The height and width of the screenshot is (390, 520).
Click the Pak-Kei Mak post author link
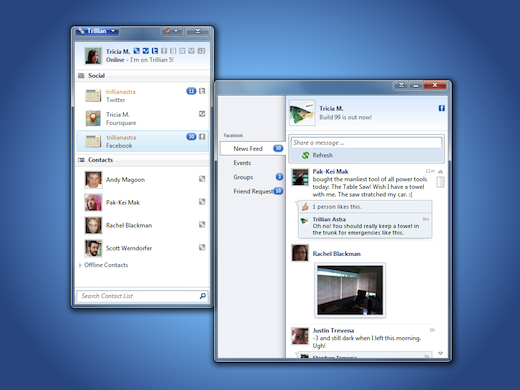coord(330,172)
